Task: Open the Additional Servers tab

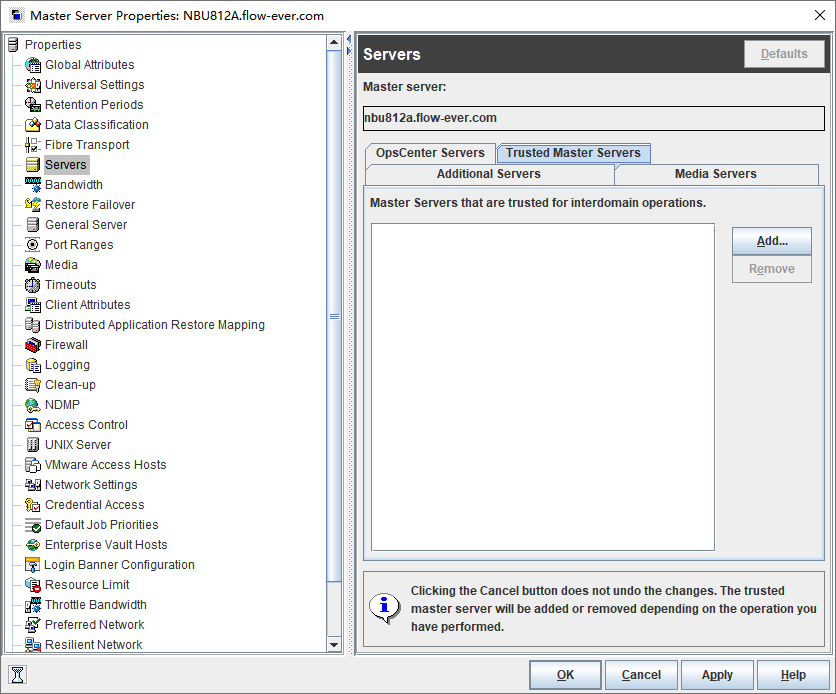Action: [489, 174]
